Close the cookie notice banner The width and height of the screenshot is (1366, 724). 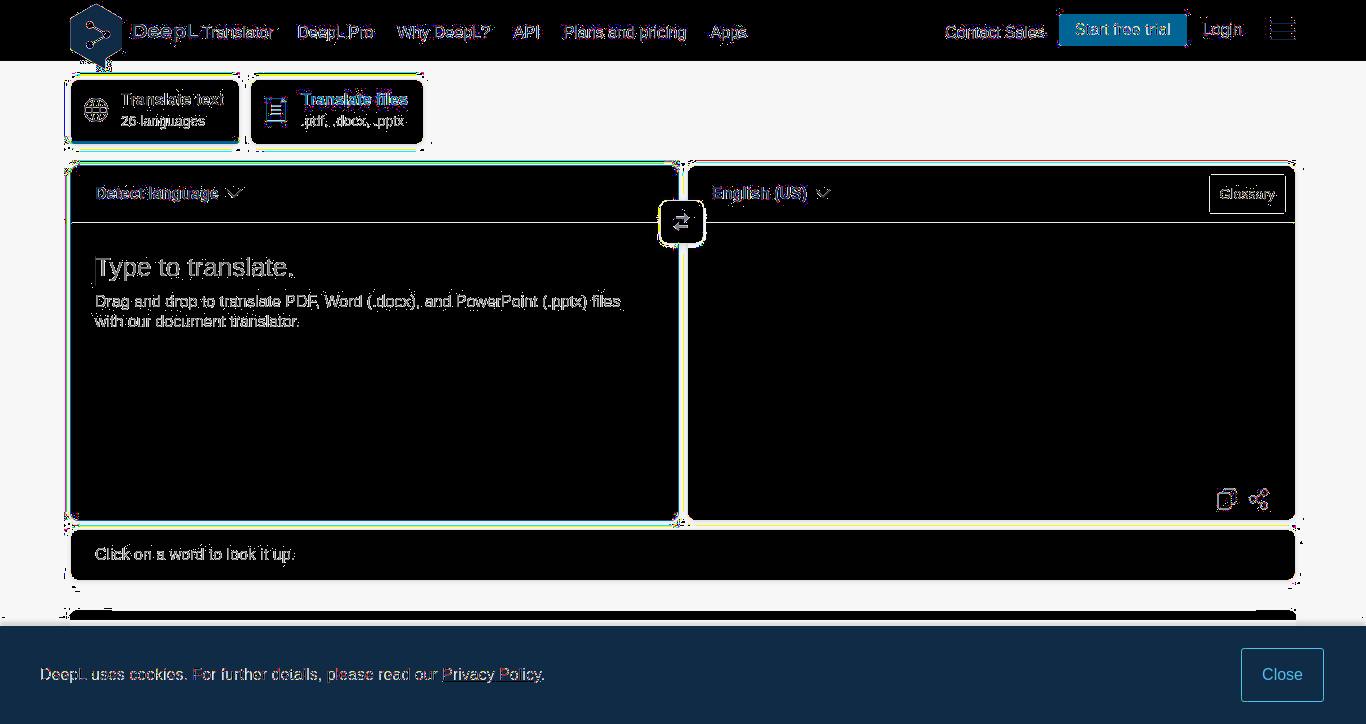[x=1282, y=675]
